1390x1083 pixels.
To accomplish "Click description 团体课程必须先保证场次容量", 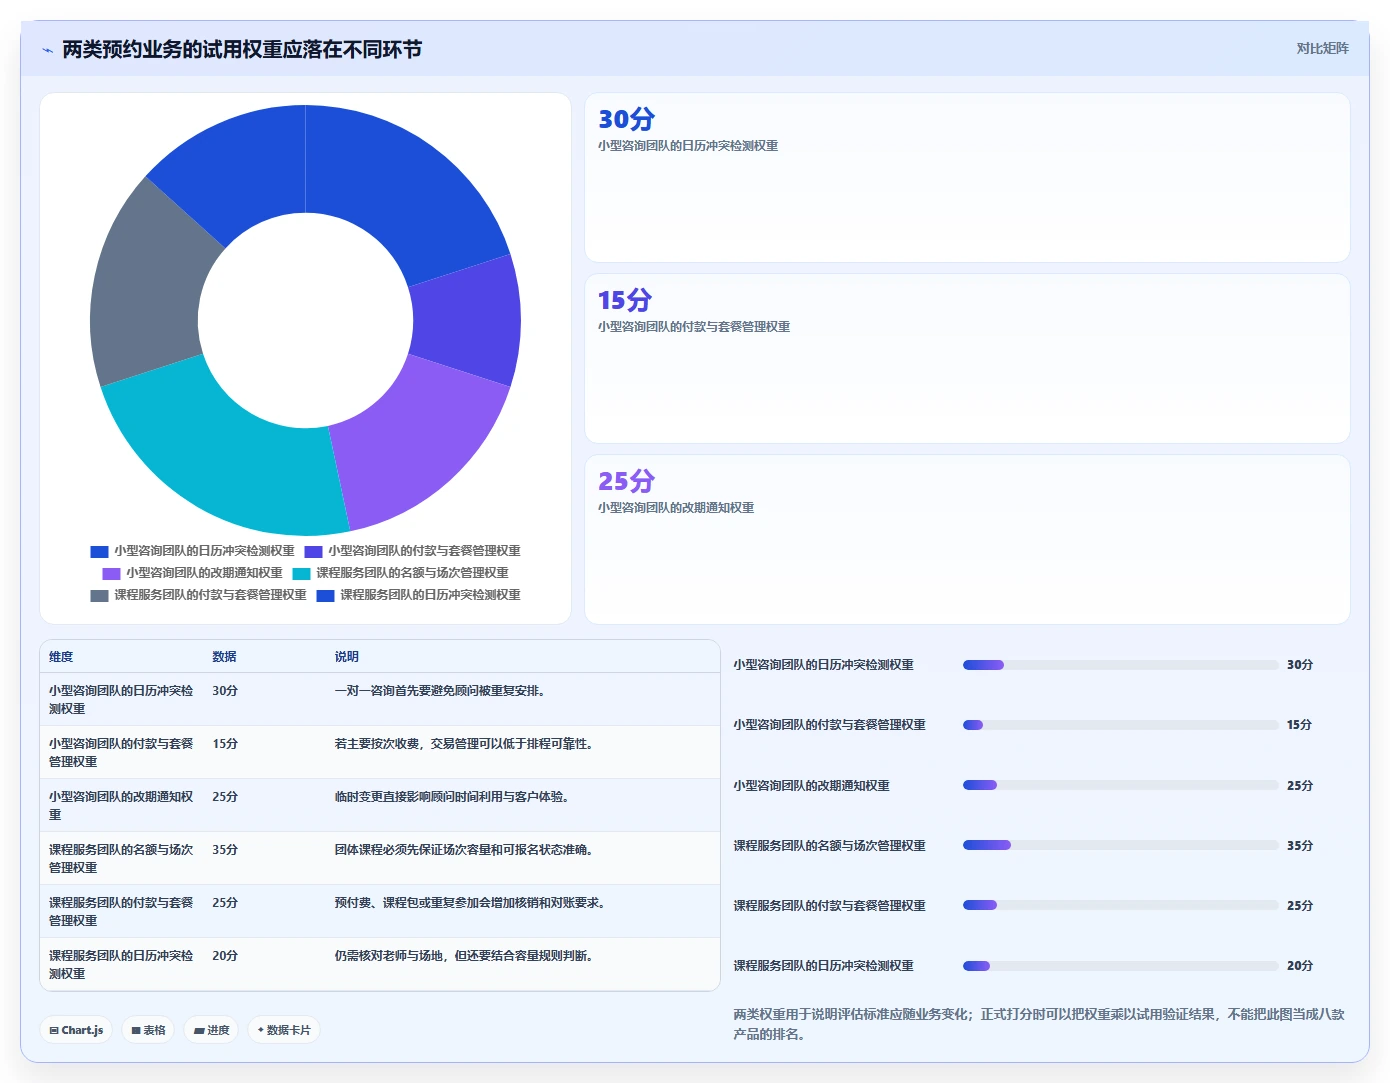I will coord(464,850).
